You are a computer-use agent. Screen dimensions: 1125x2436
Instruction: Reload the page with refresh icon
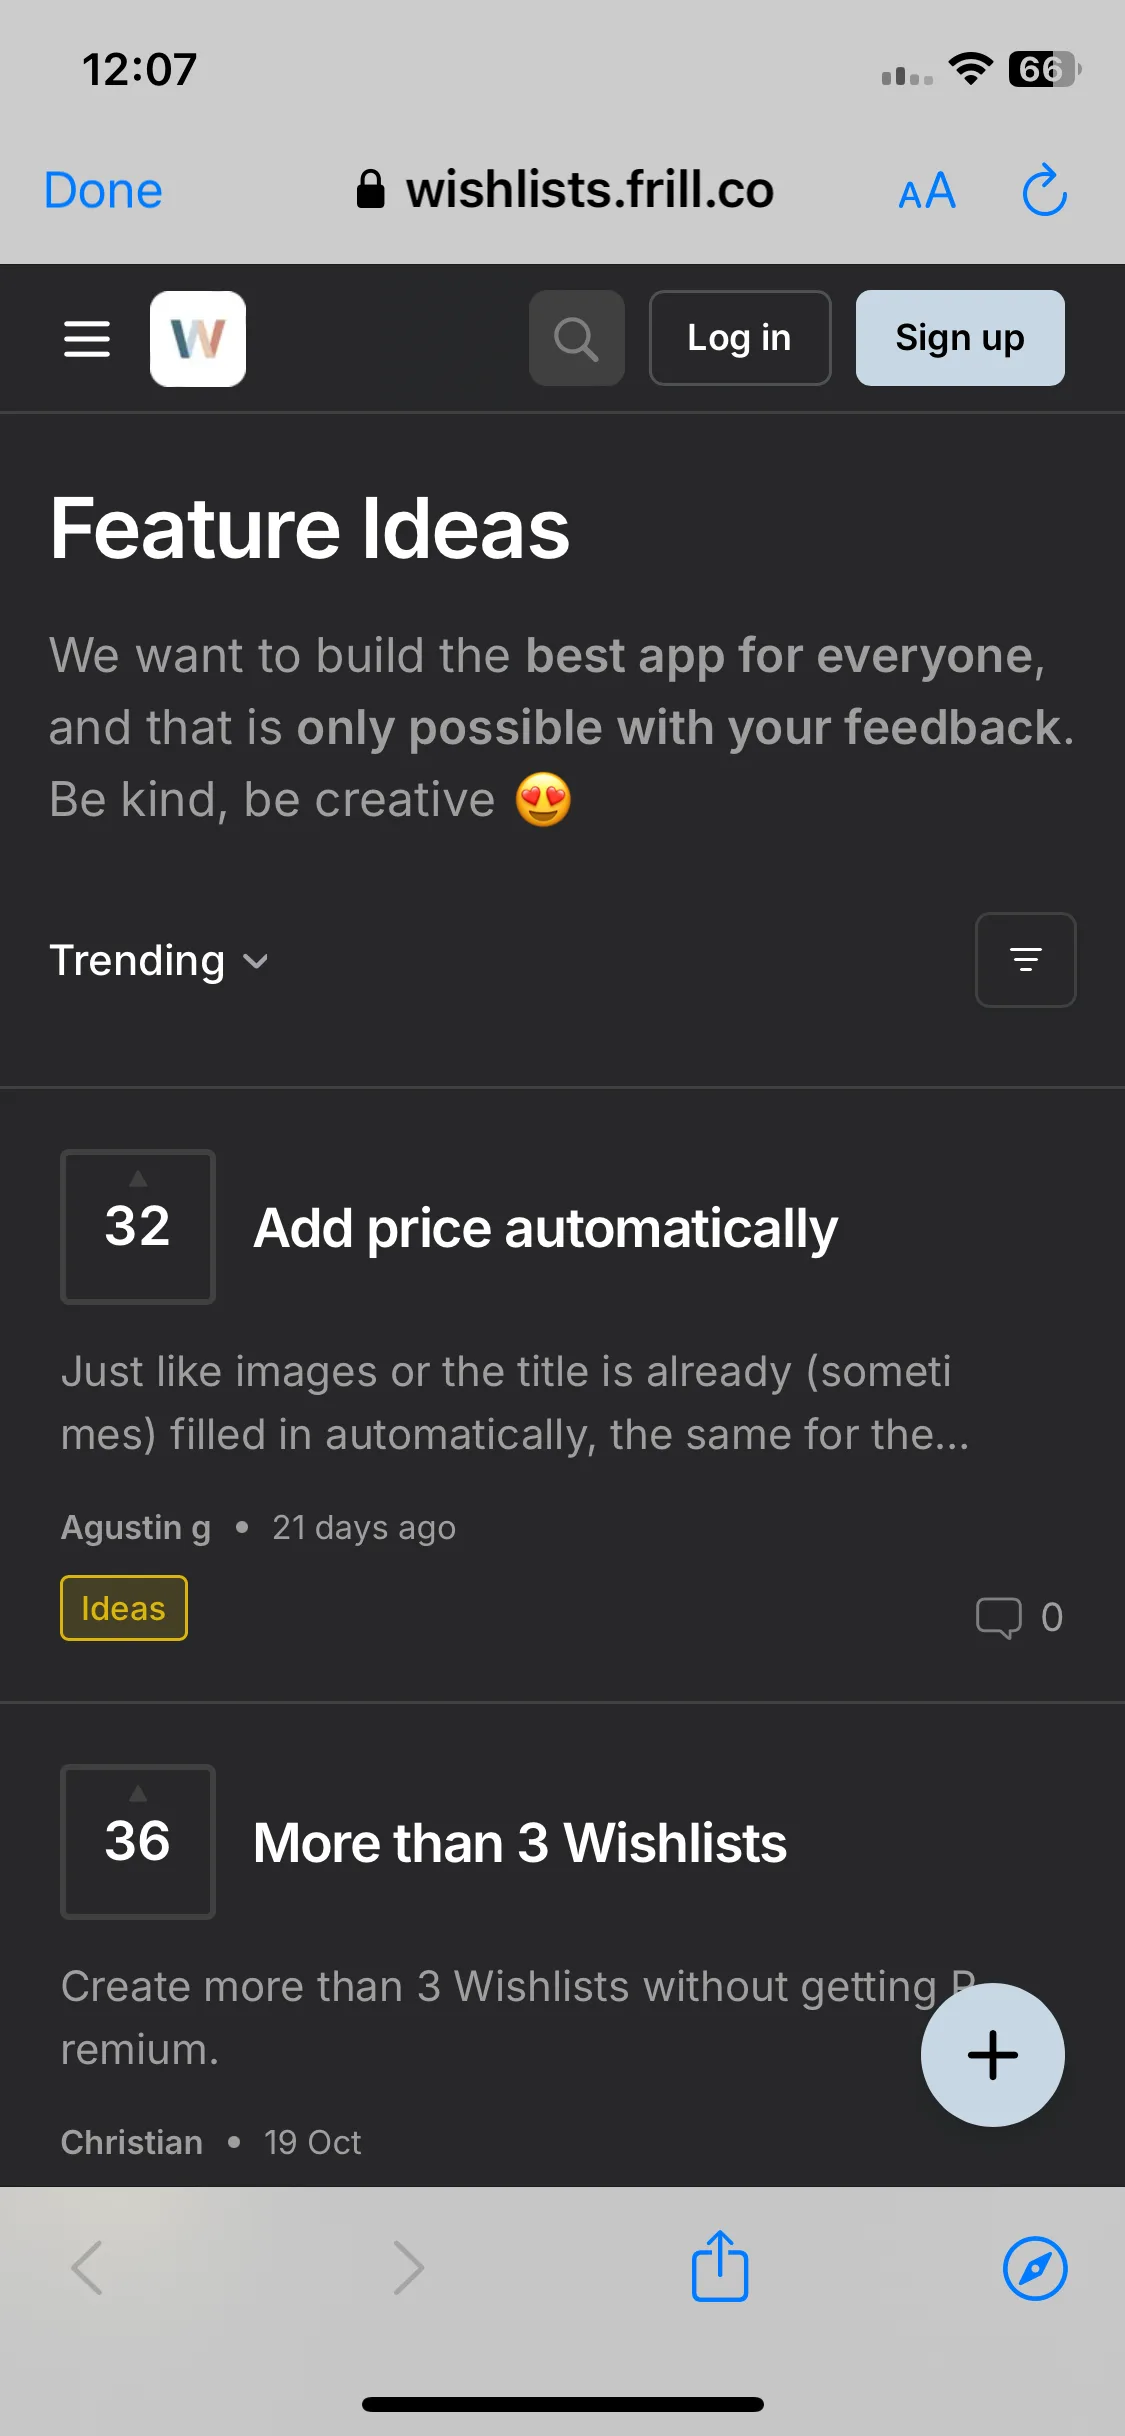click(x=1044, y=190)
